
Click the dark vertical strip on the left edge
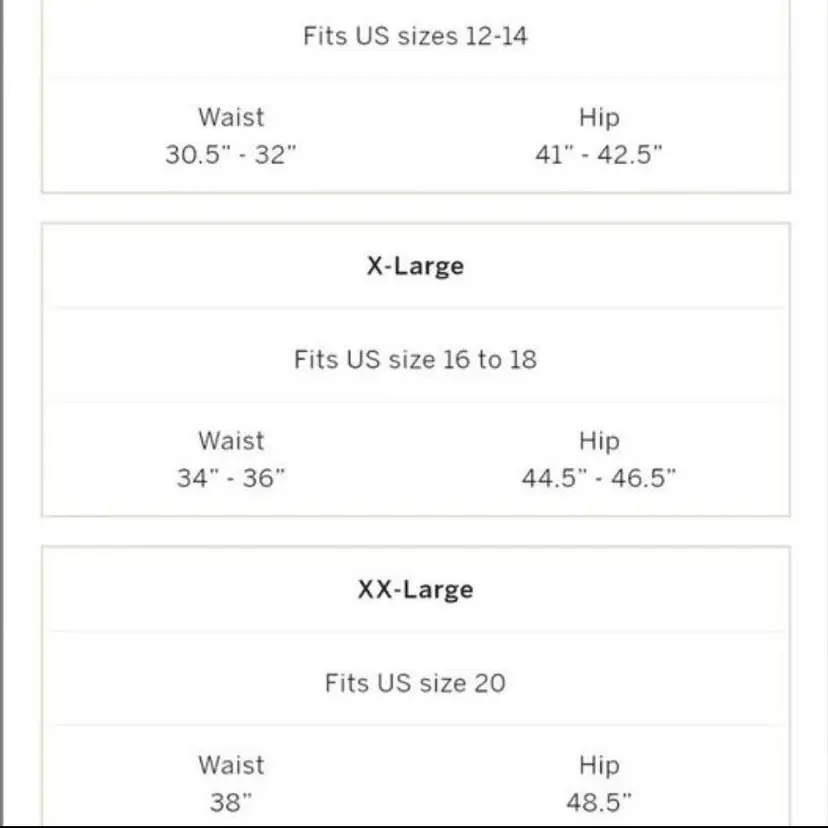pos(3,400)
